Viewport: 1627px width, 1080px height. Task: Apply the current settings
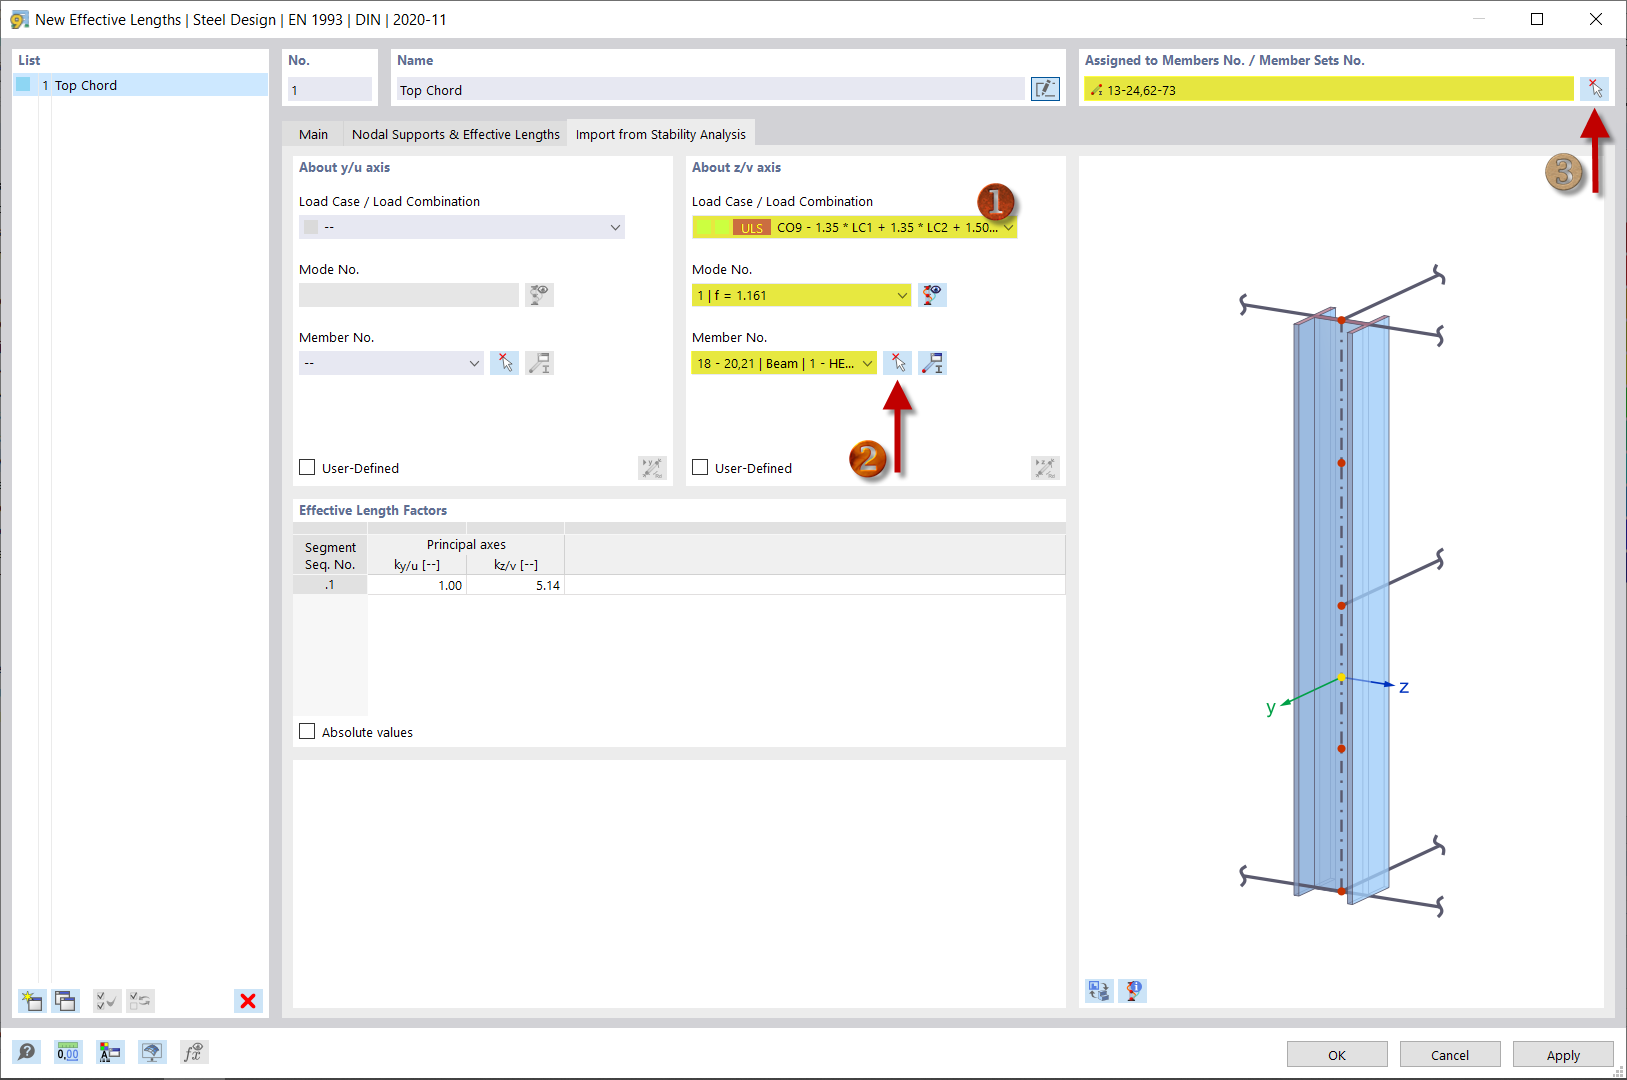click(1563, 1054)
